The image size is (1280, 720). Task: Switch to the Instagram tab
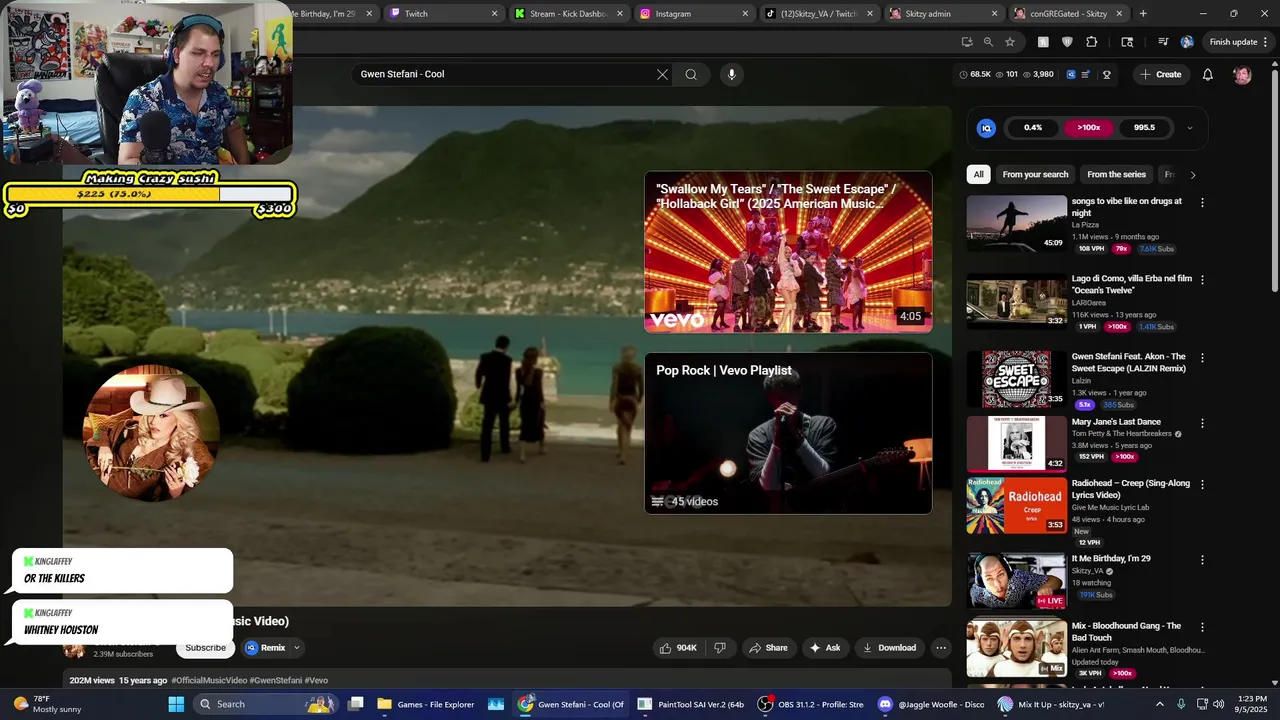pos(693,13)
